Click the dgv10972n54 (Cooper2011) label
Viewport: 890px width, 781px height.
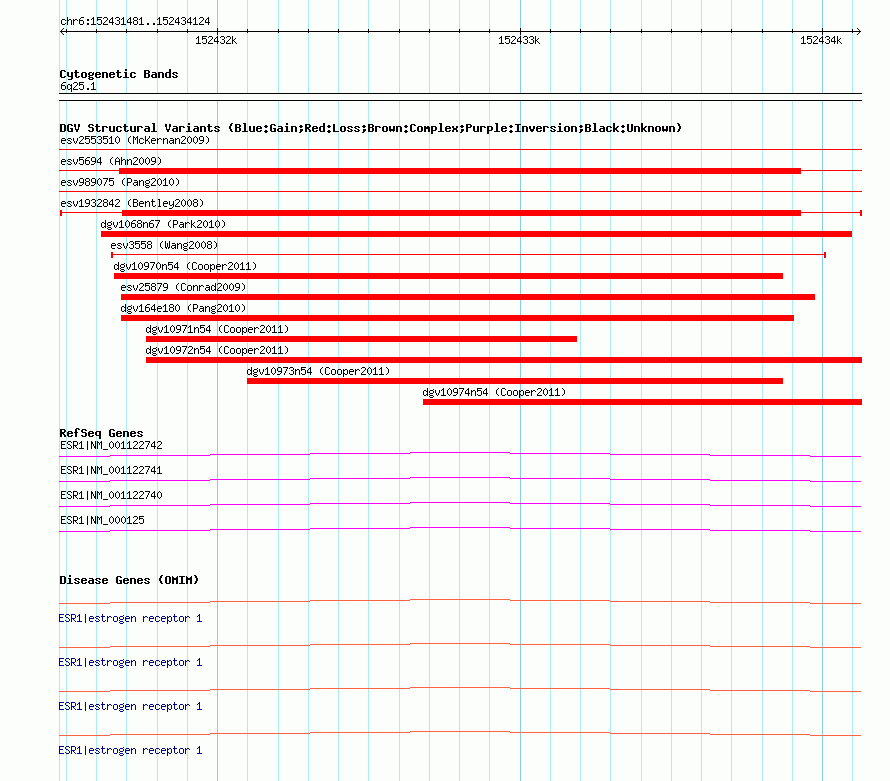(x=217, y=350)
